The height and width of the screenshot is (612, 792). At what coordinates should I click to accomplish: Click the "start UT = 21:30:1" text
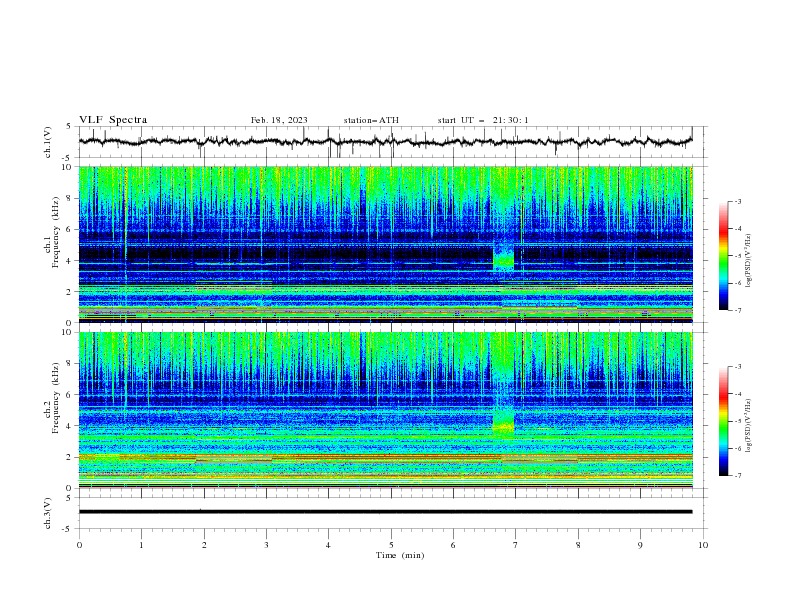(x=483, y=120)
